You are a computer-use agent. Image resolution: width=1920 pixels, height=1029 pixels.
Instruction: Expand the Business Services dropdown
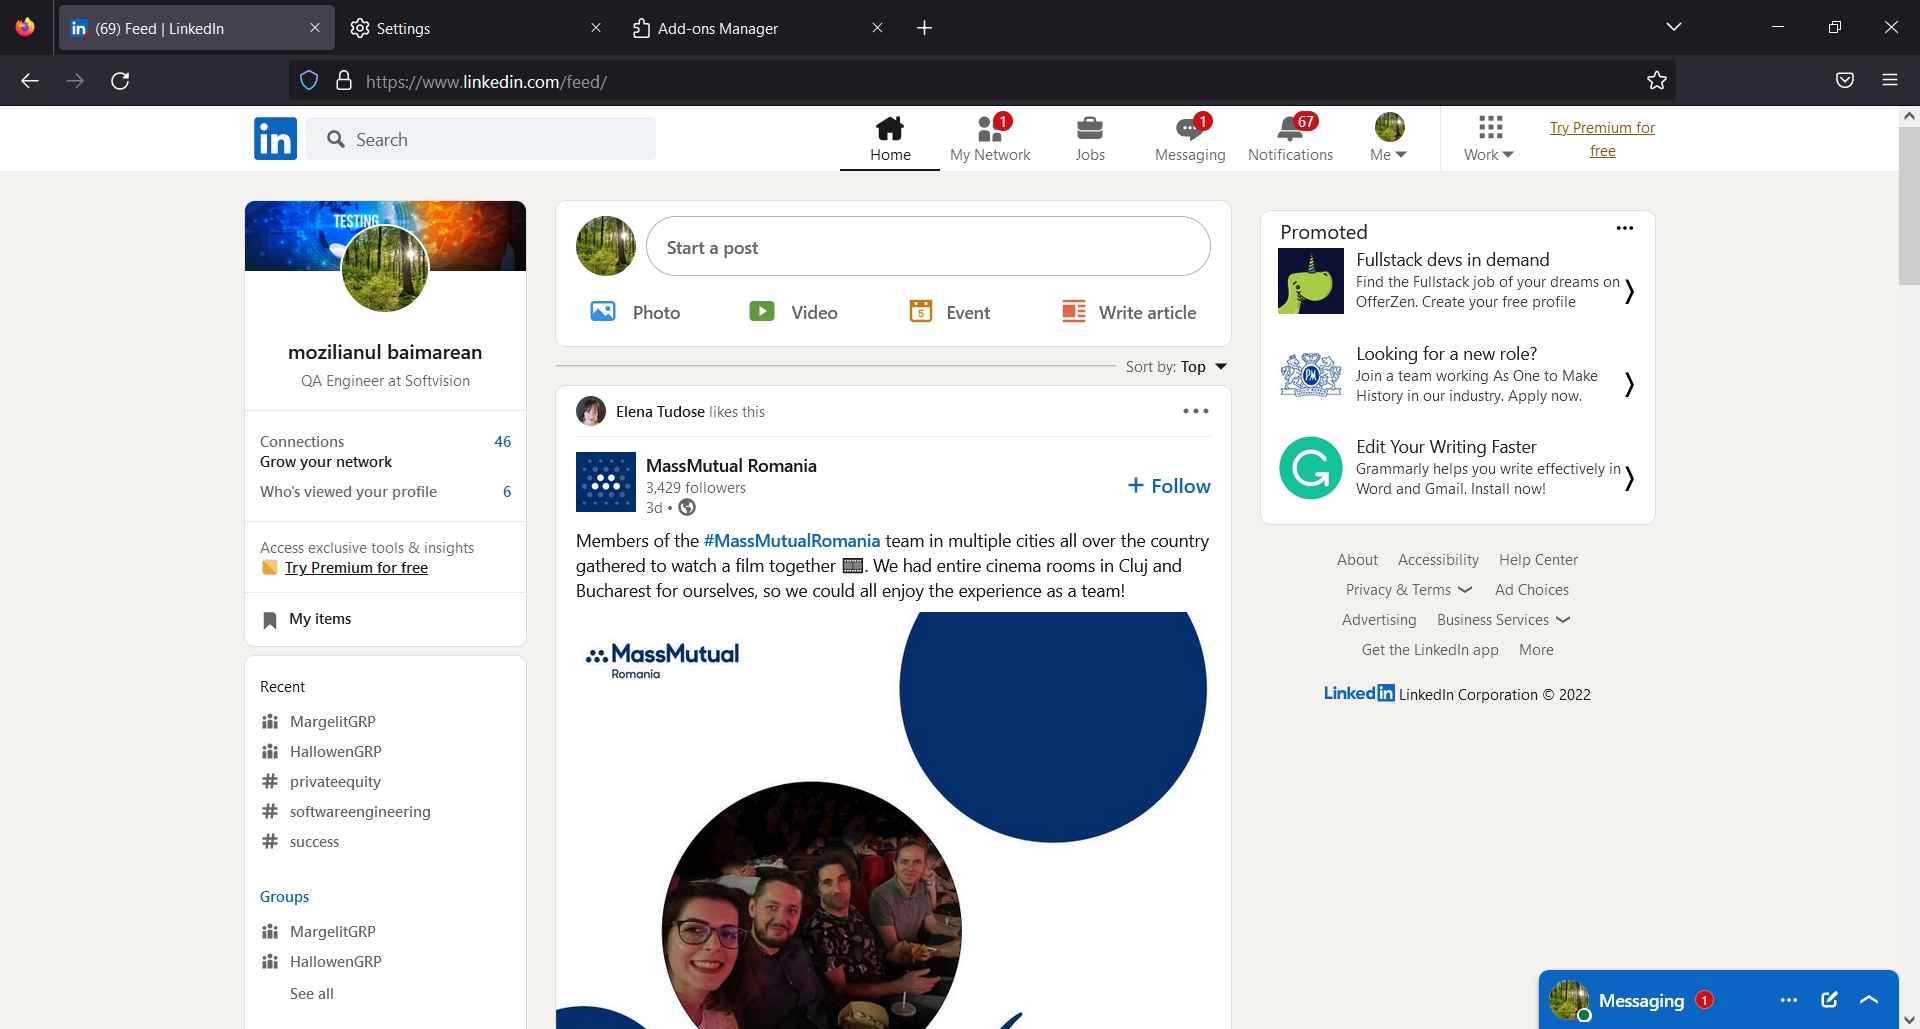click(x=1503, y=619)
